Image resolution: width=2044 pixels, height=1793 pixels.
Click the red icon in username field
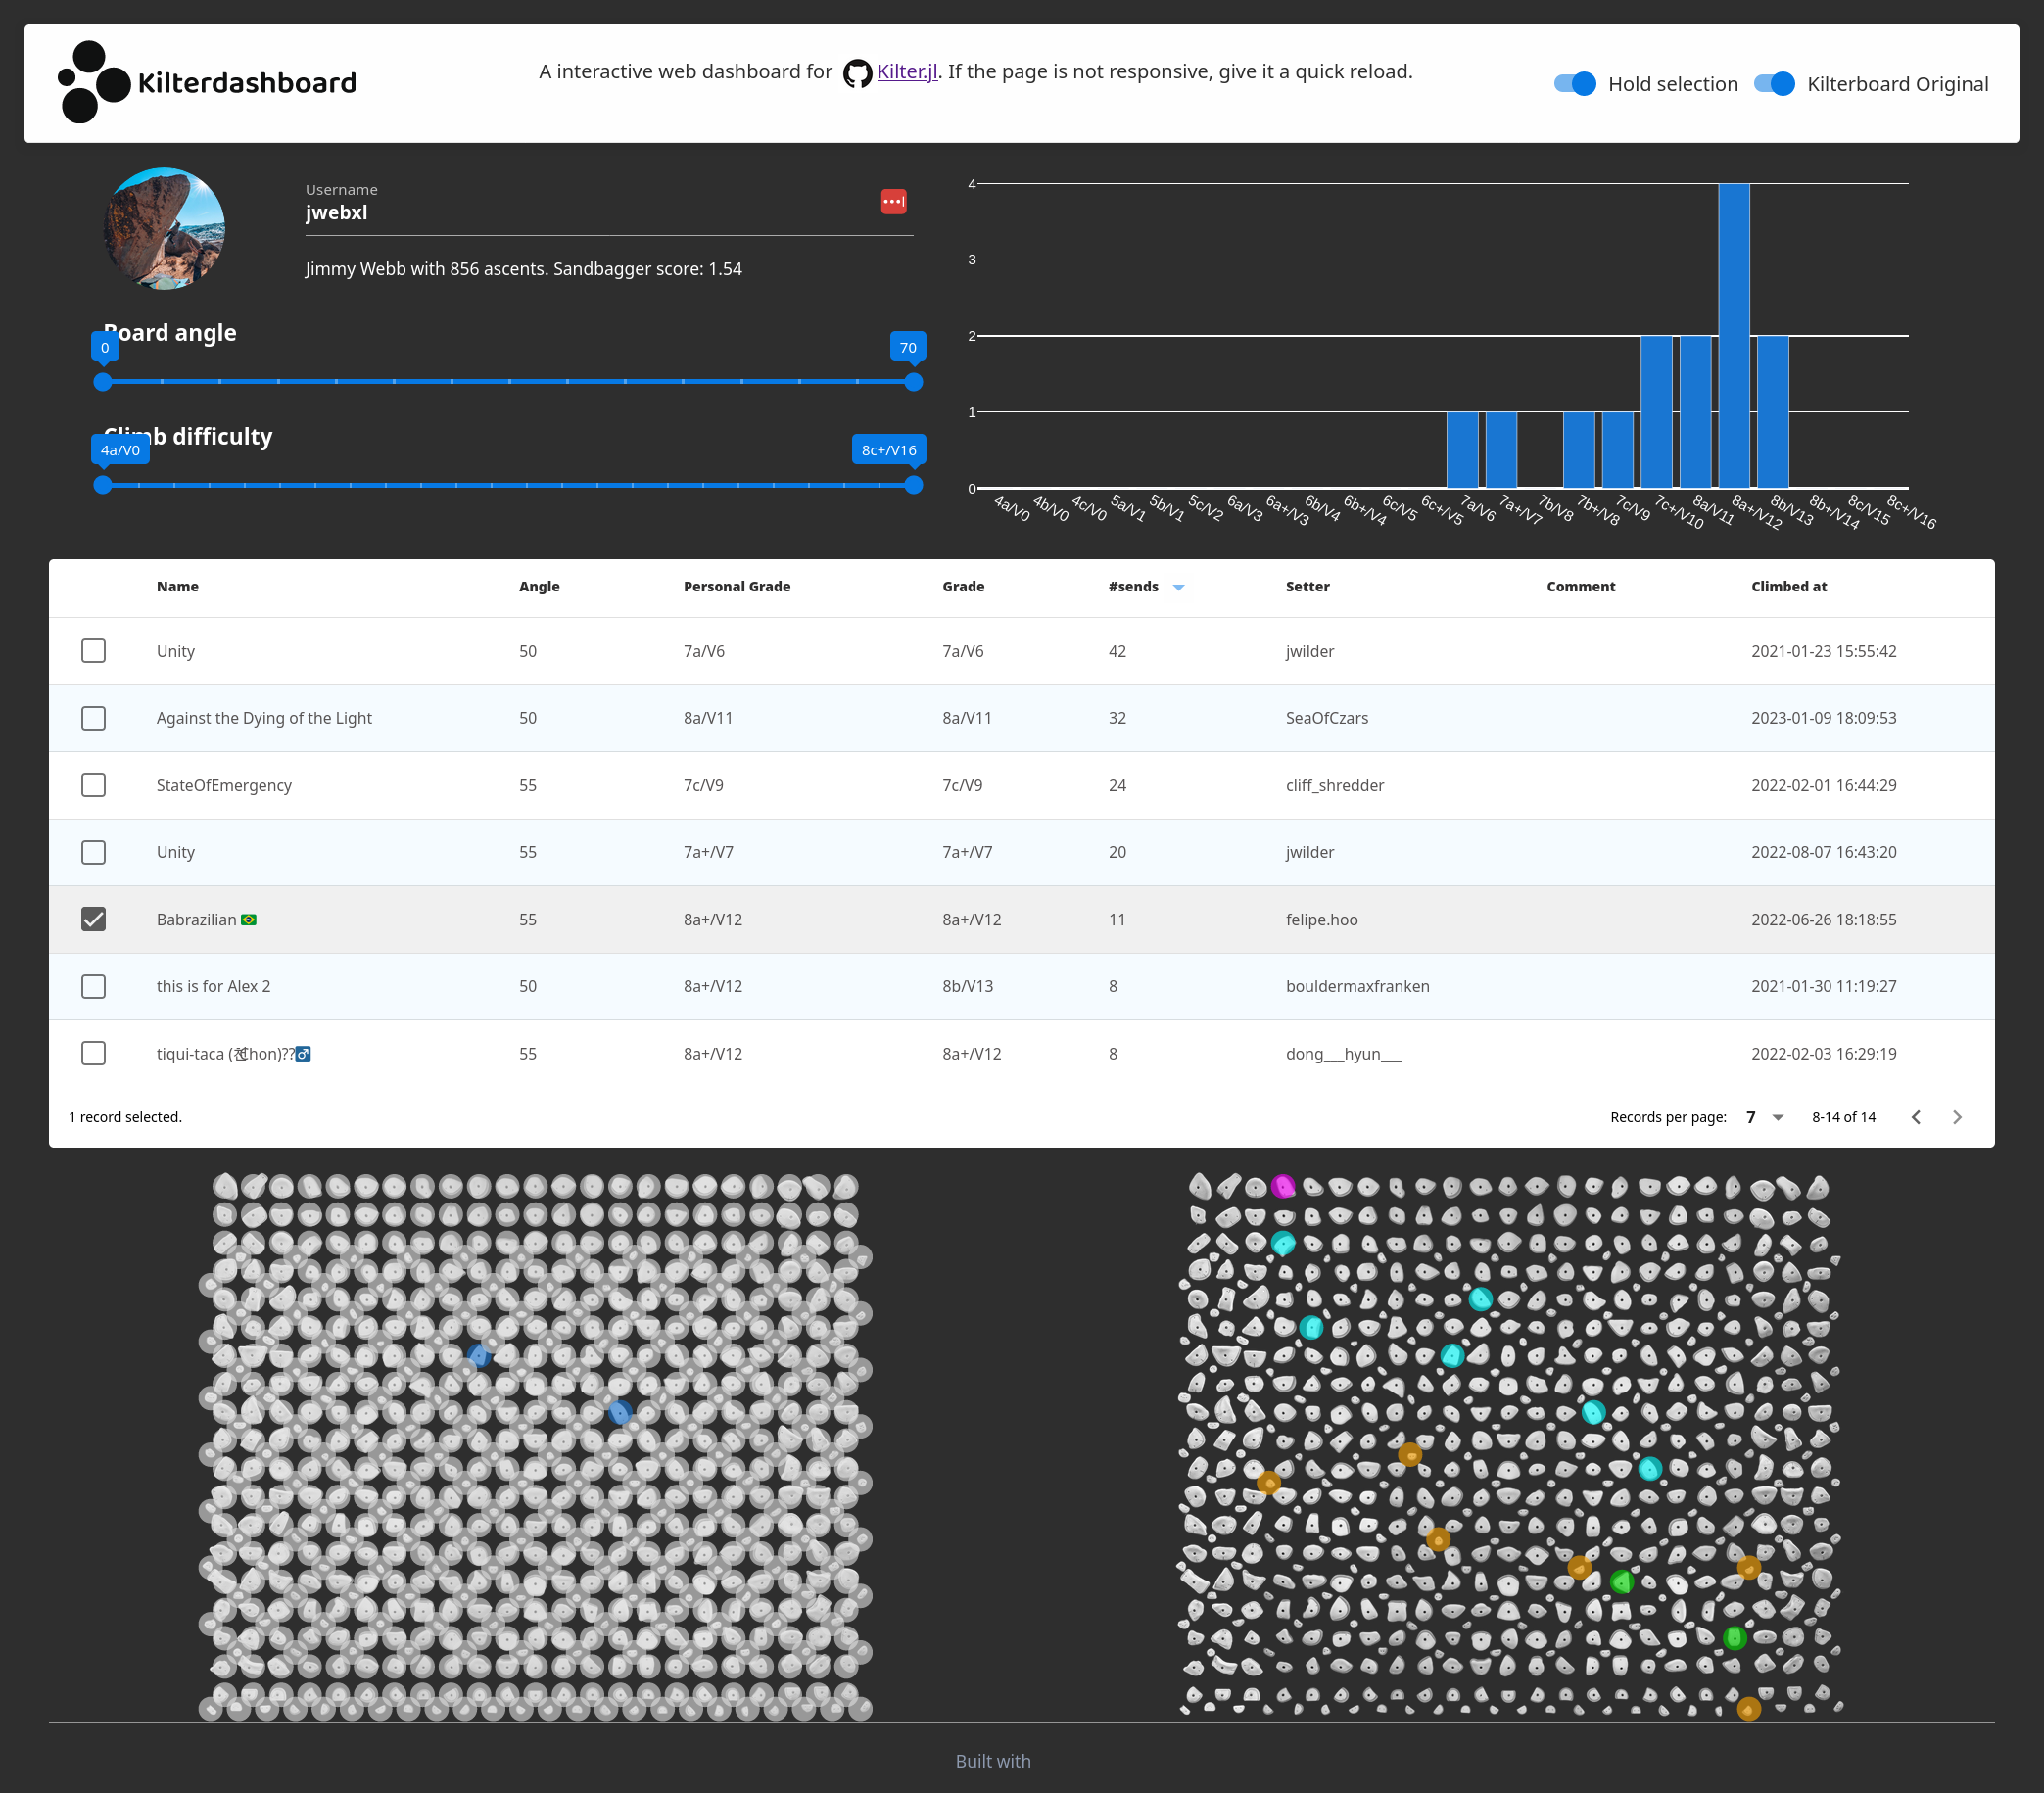(x=893, y=201)
